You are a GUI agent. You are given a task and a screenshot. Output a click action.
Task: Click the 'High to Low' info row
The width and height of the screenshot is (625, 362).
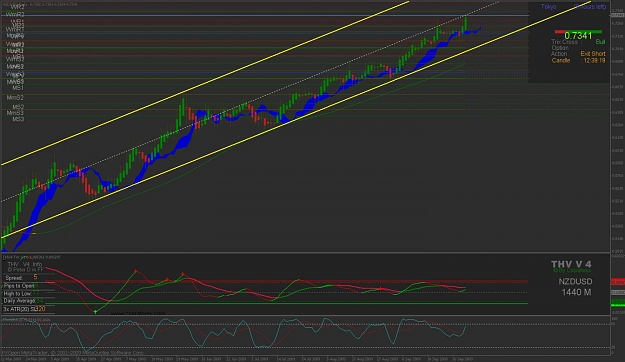29,293
